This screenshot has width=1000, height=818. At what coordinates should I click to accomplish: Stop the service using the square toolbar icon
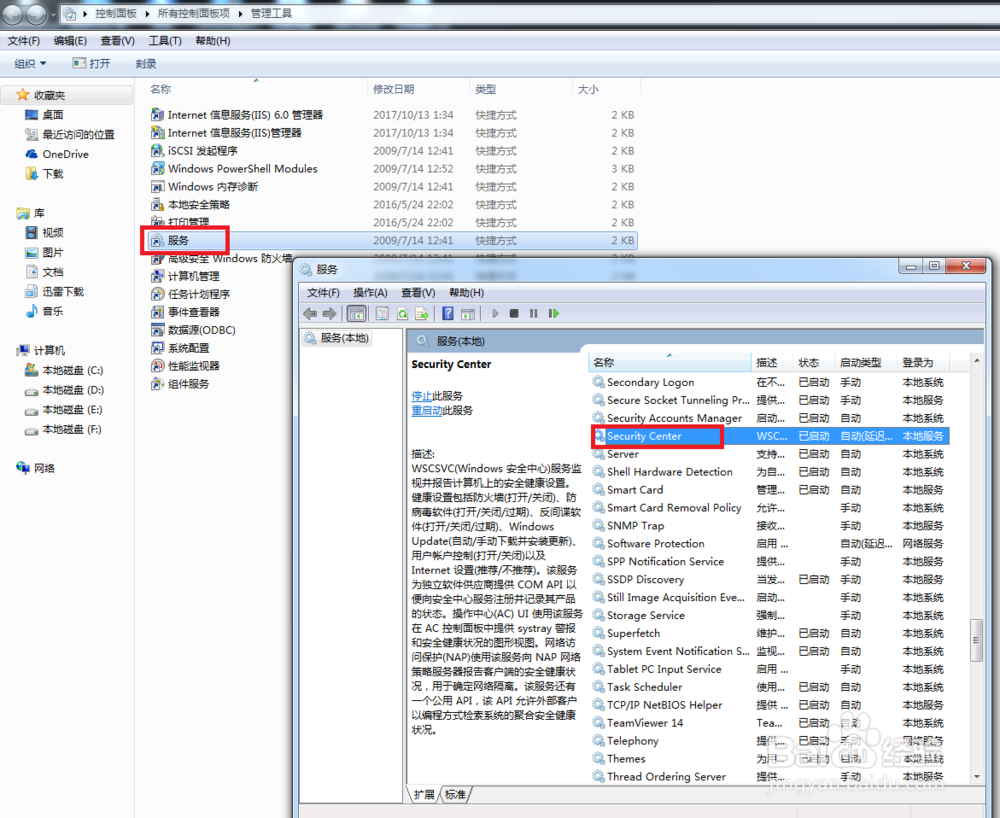(x=512, y=313)
